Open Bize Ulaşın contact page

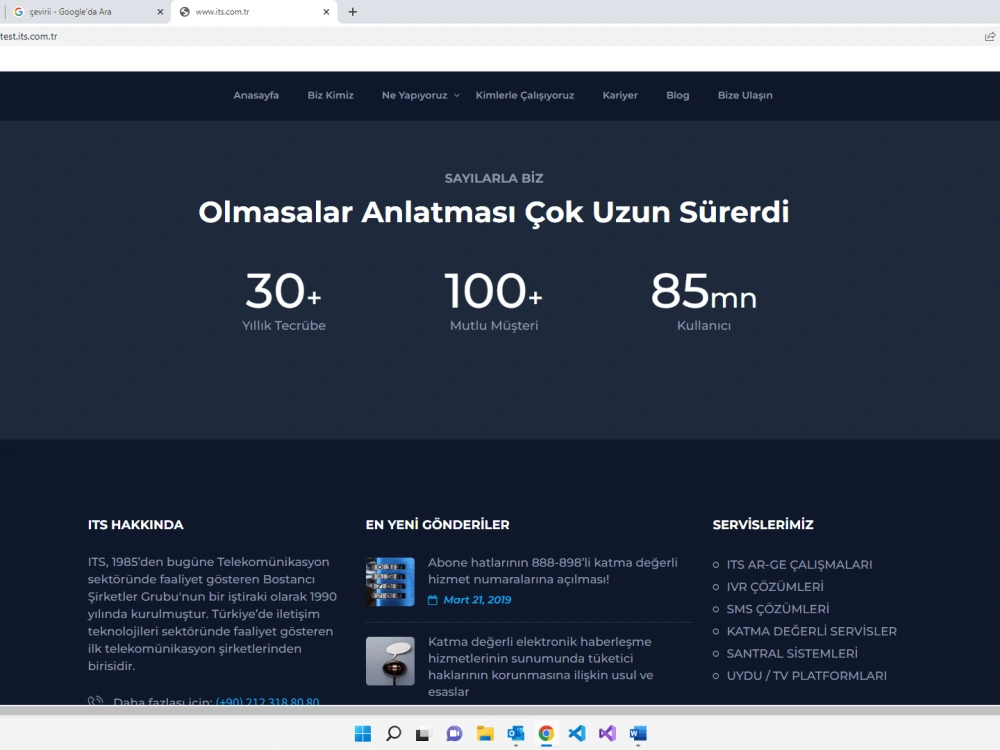745,95
